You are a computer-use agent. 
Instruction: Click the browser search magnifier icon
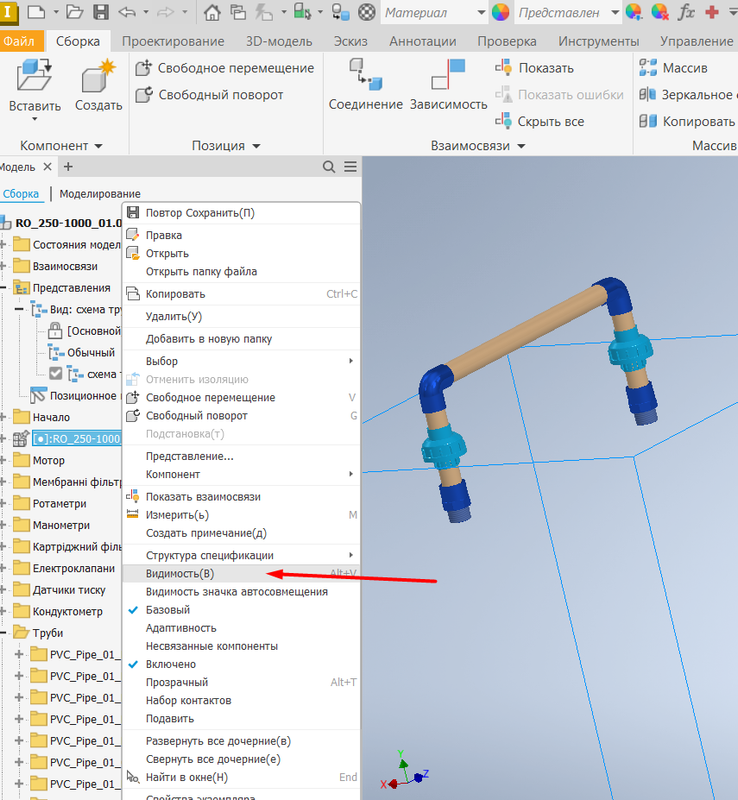pyautogui.click(x=329, y=167)
